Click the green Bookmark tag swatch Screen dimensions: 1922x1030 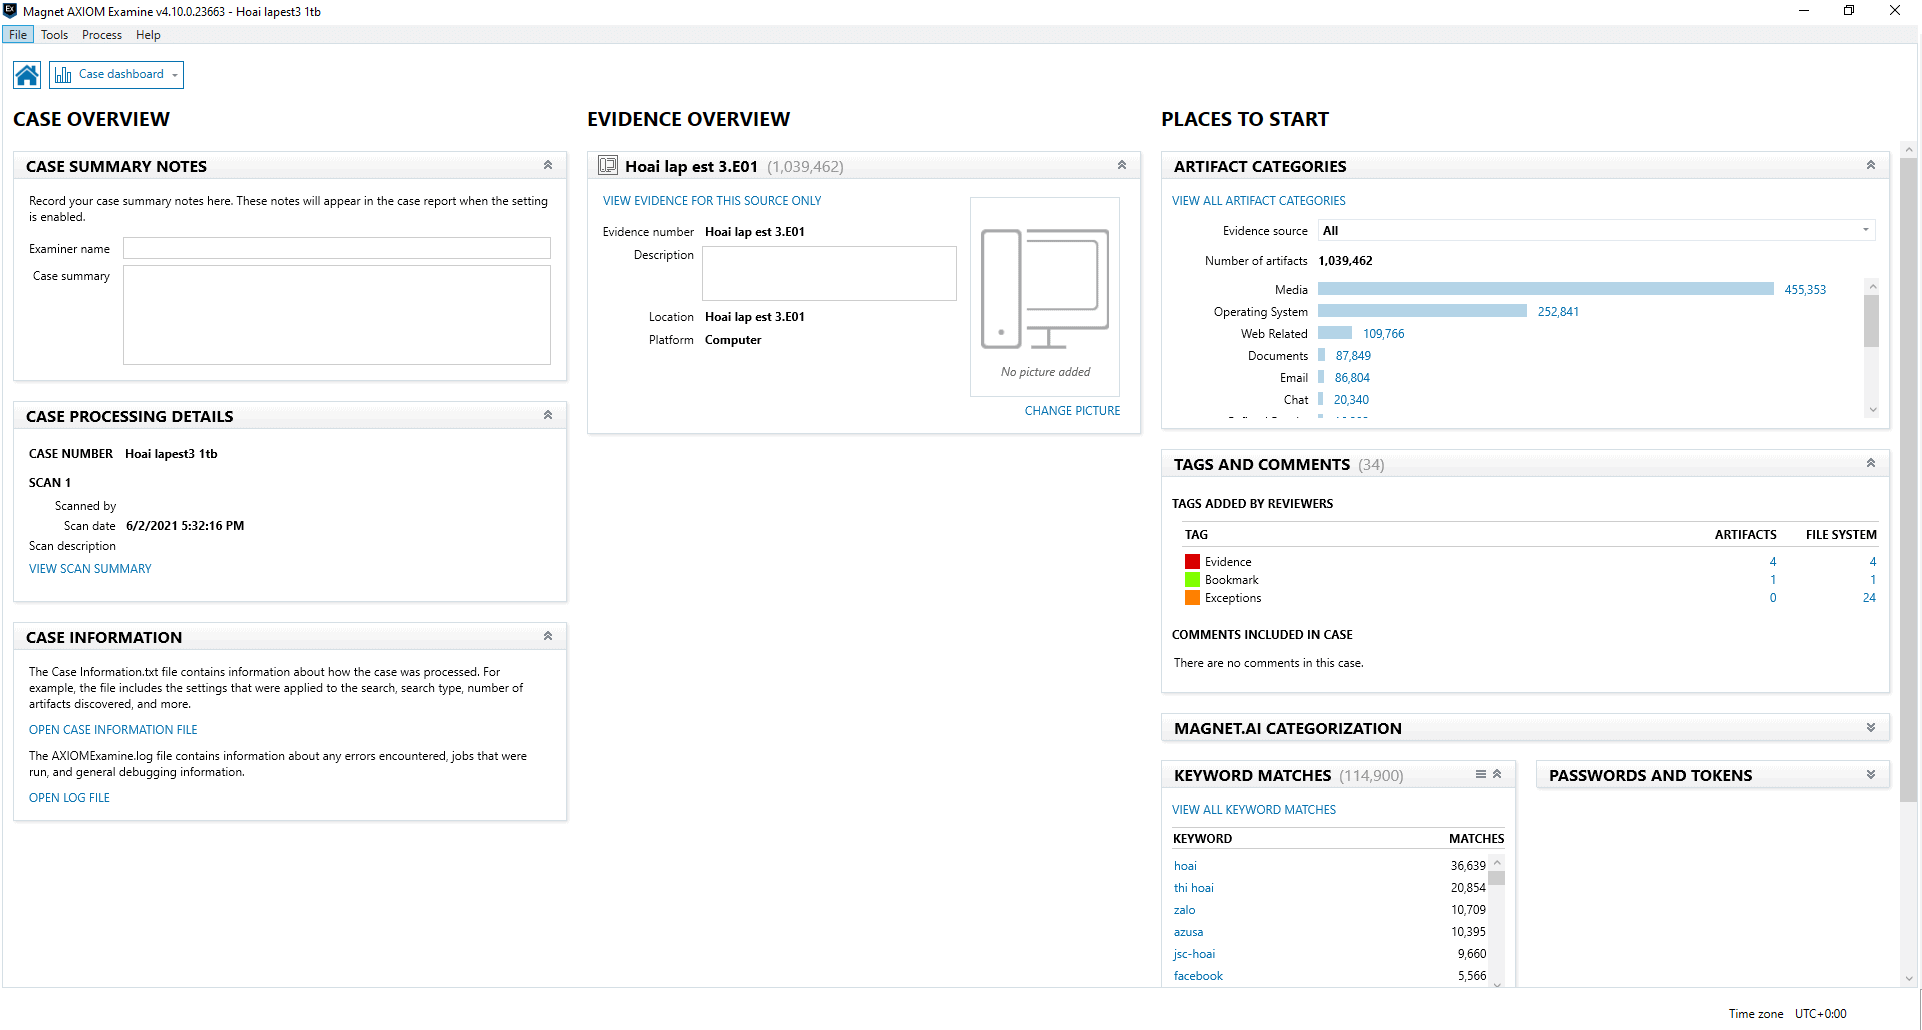coord(1192,580)
